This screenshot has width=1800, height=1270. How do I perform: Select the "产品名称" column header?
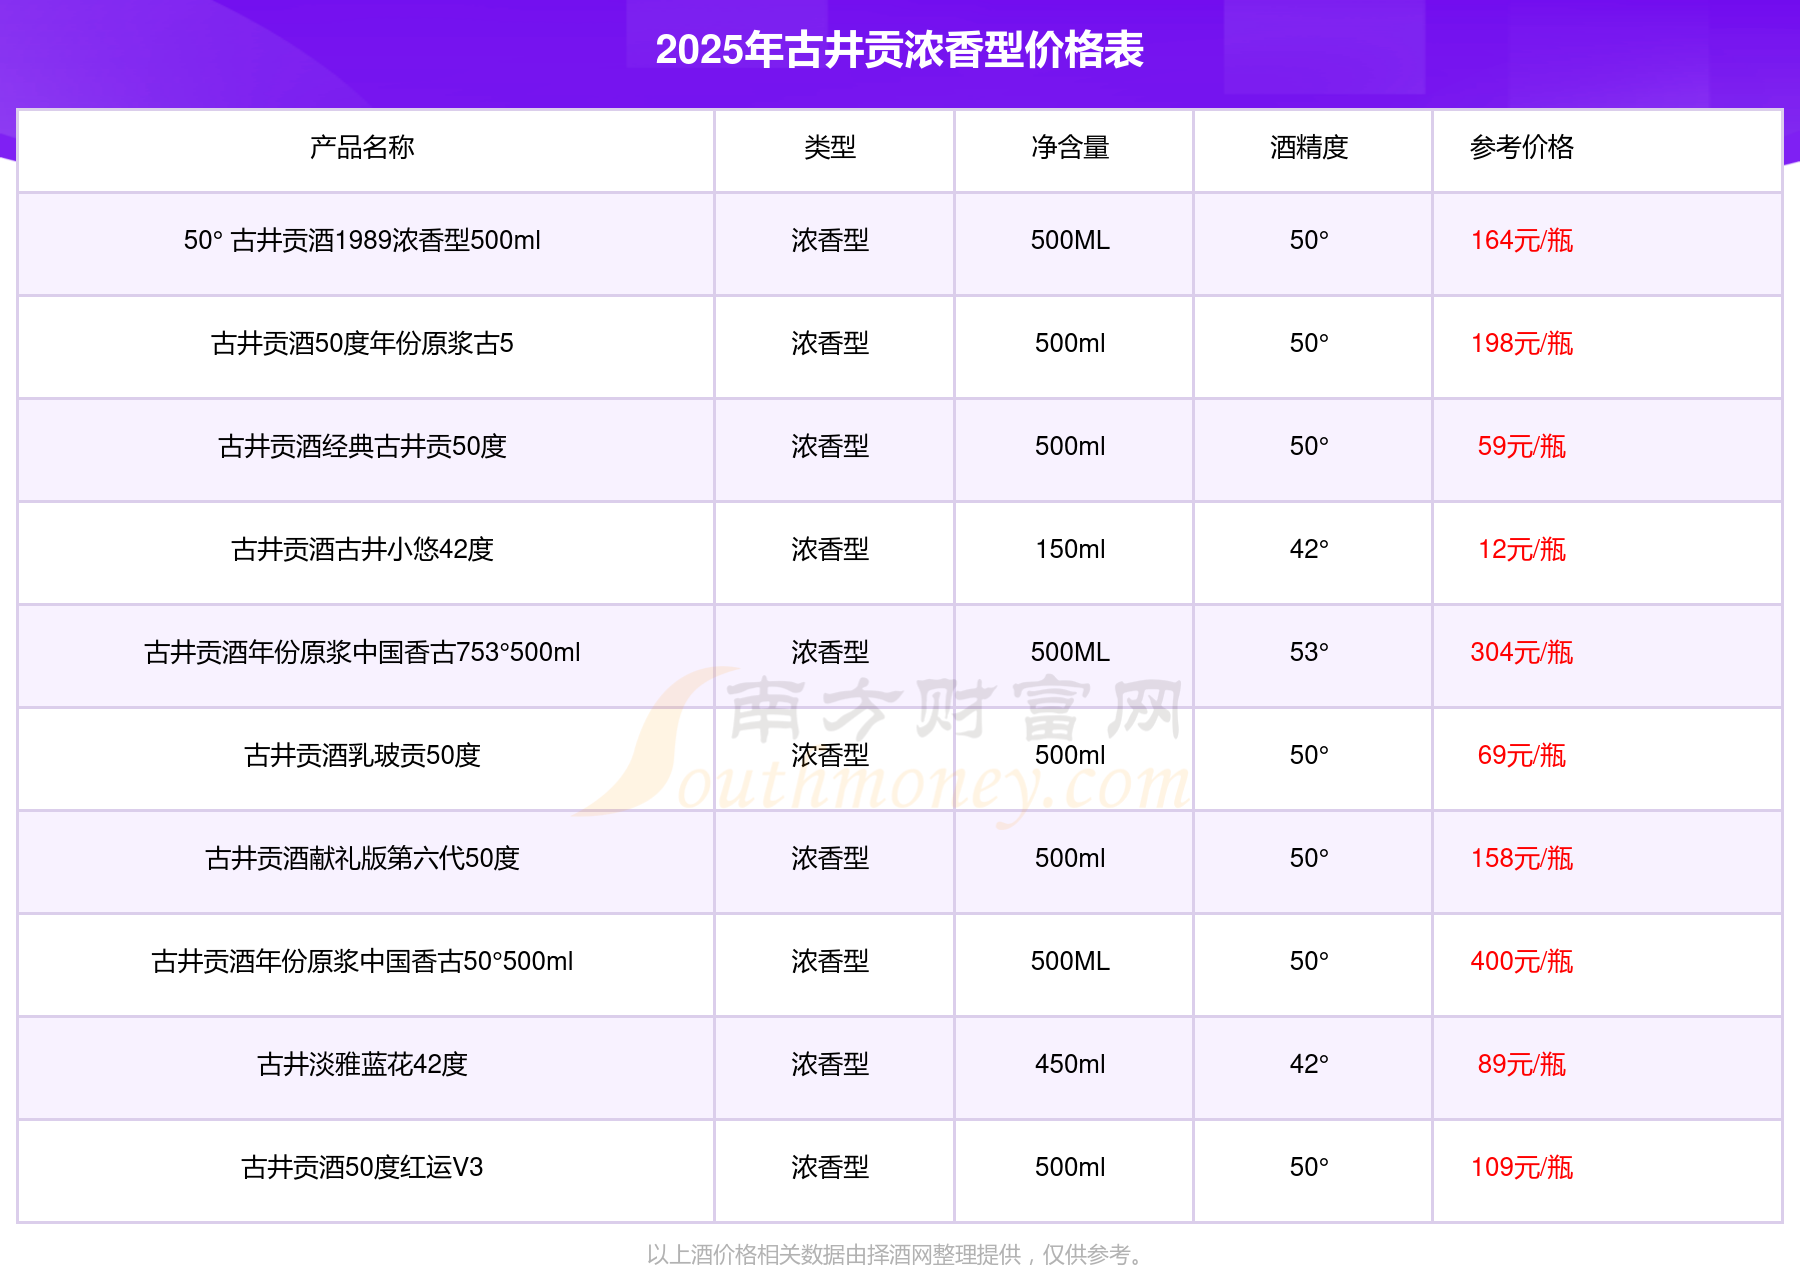tap(362, 148)
